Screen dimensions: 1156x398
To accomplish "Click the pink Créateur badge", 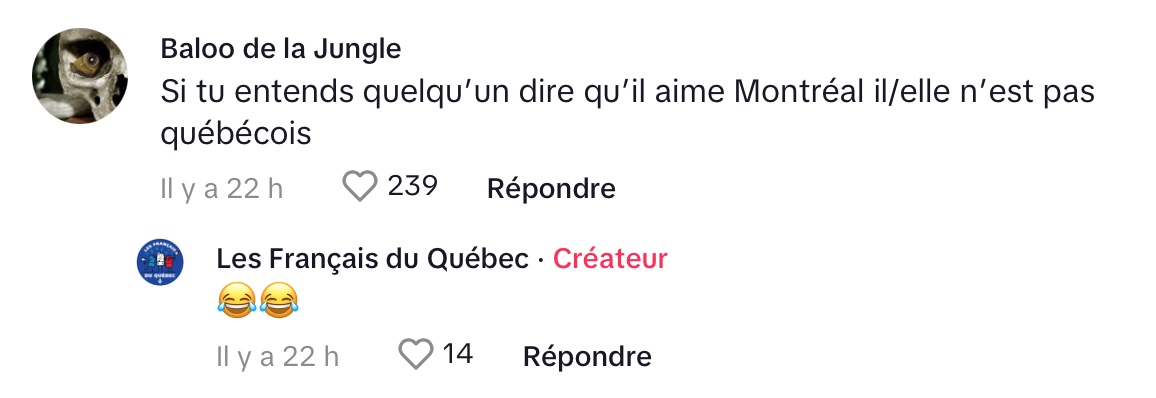I will tap(610, 259).
